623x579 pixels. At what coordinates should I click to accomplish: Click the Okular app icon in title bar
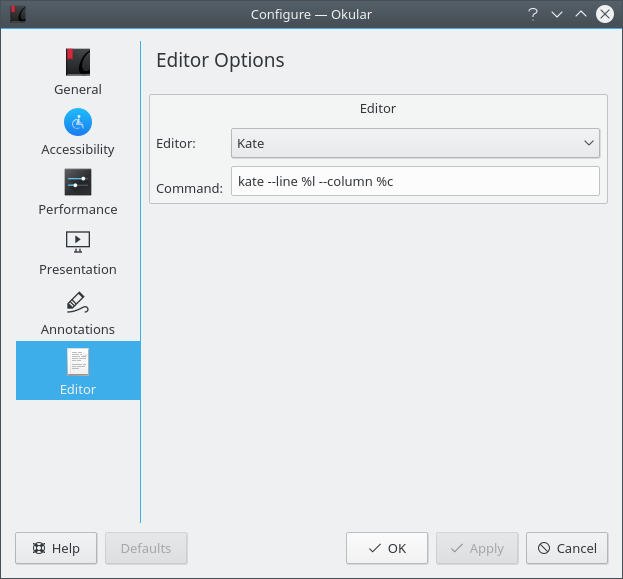17,14
